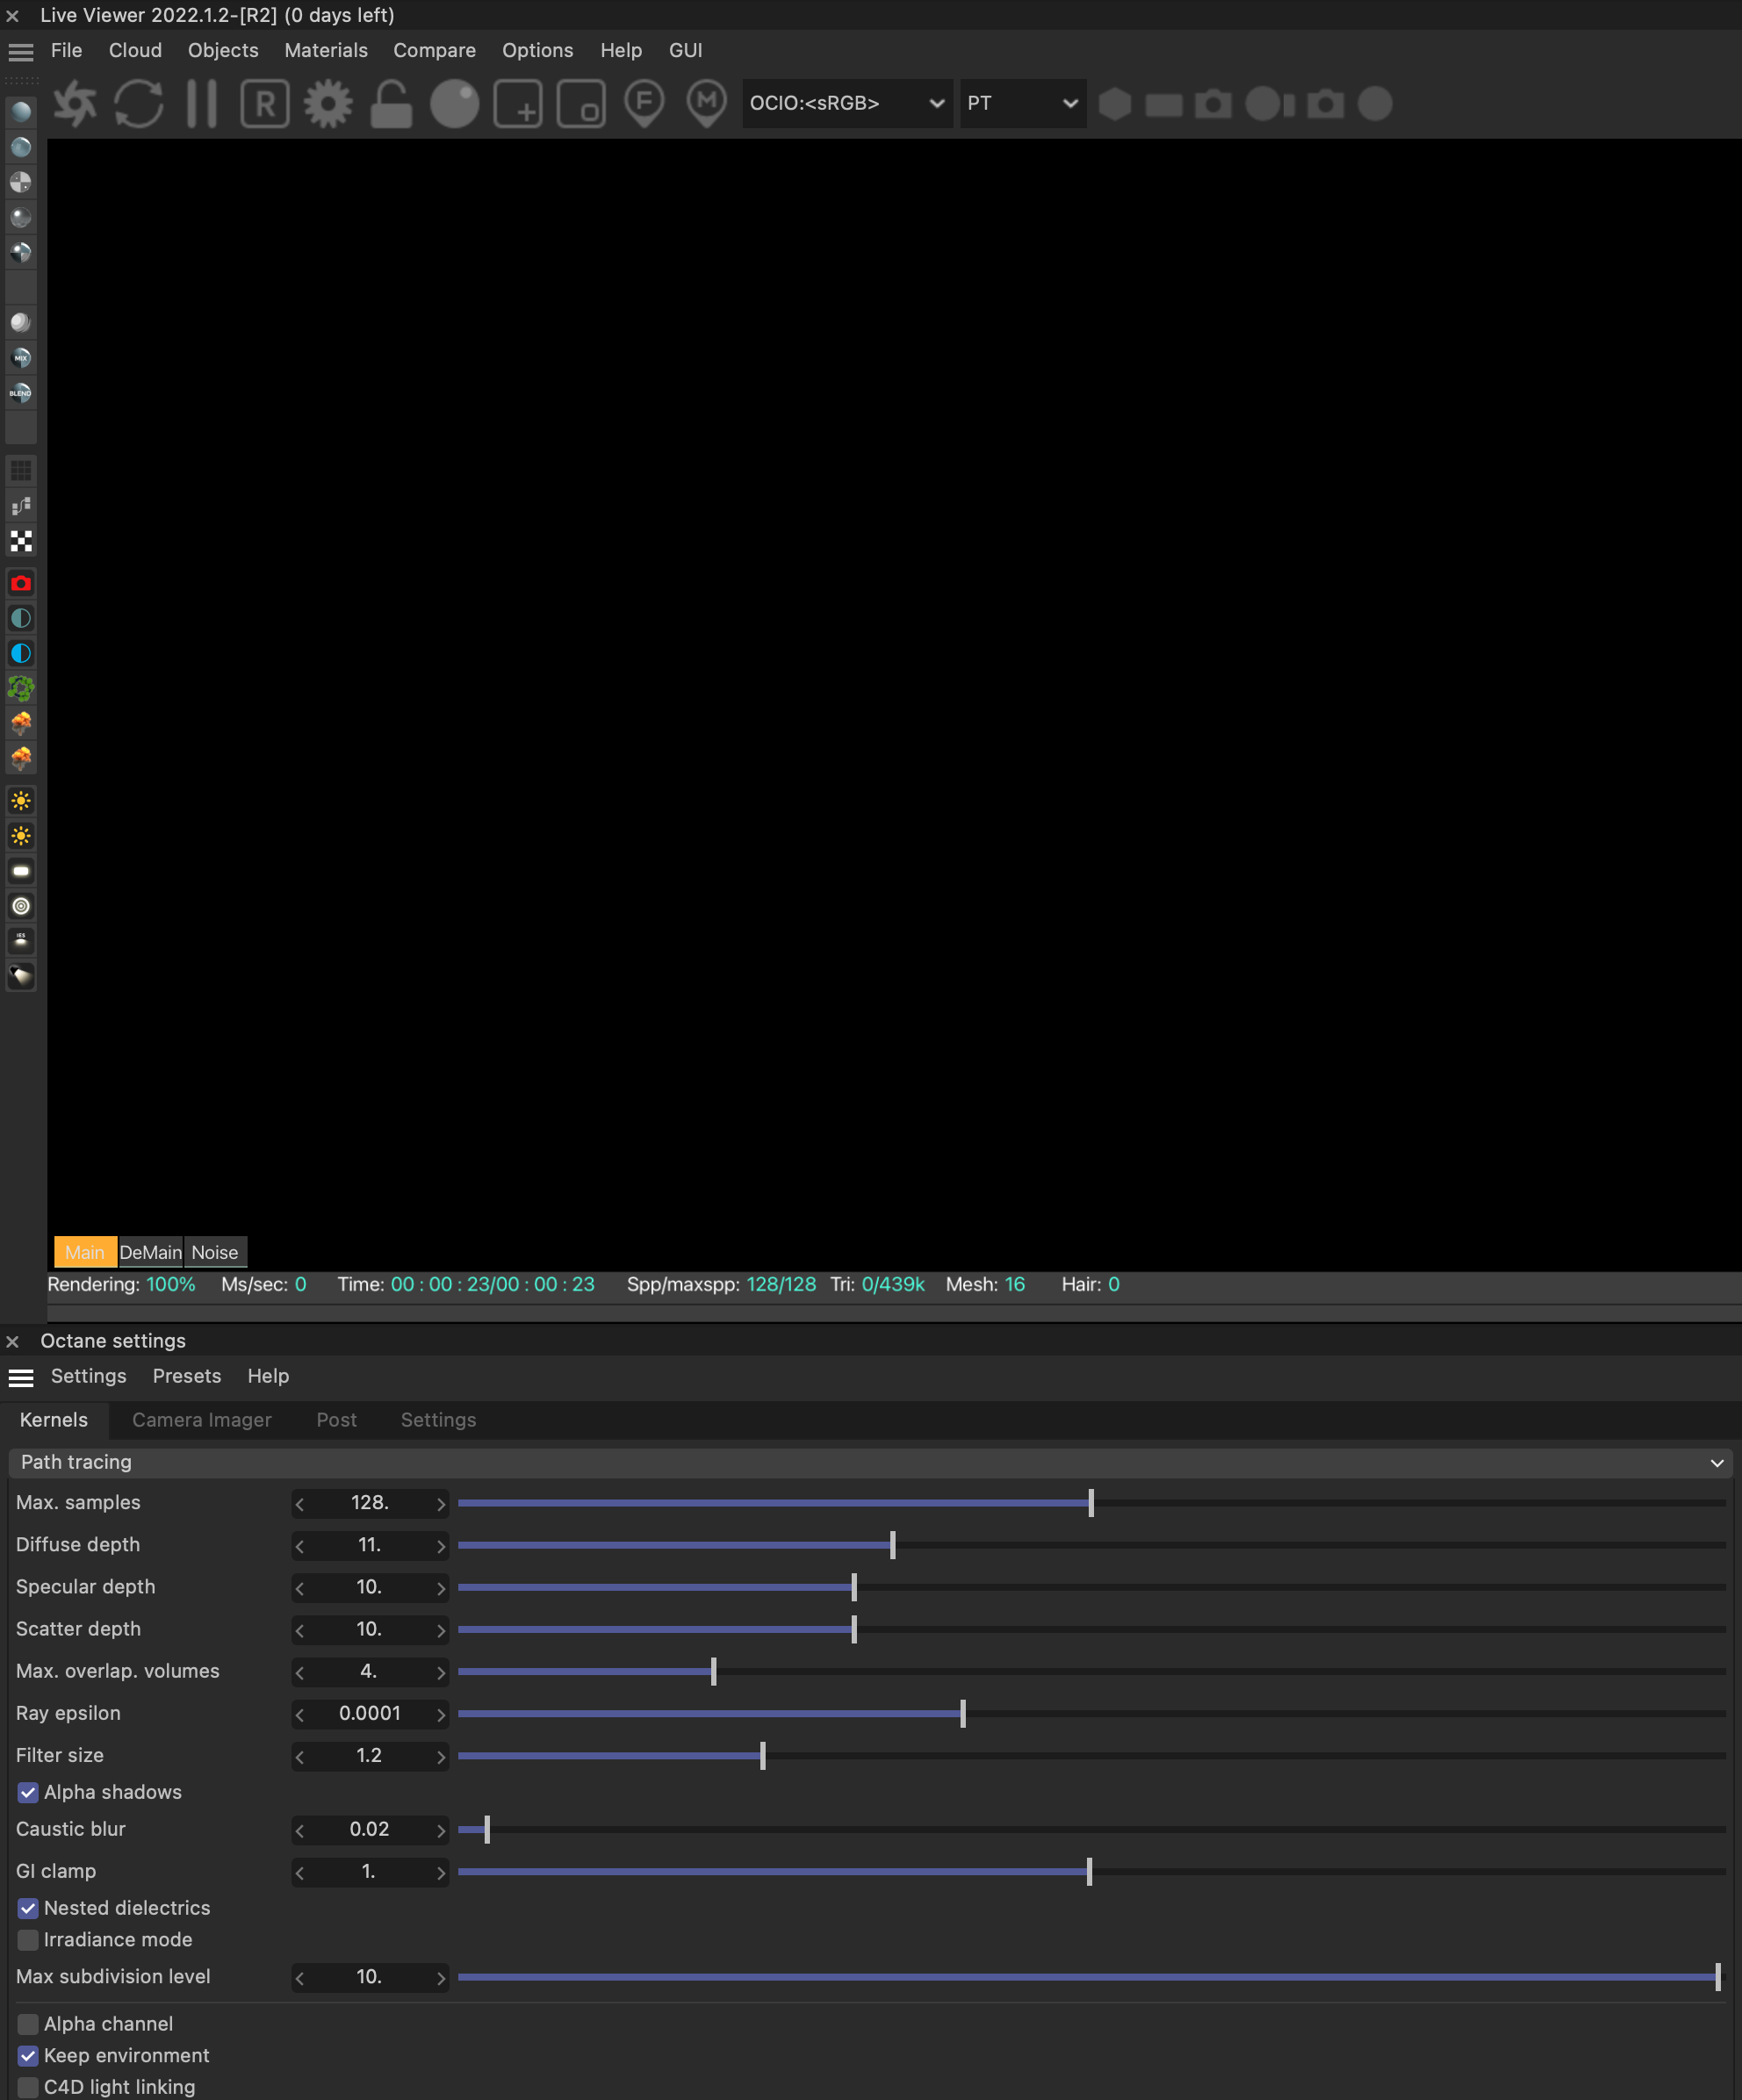Click the concentric circles target light icon

pos(21,906)
